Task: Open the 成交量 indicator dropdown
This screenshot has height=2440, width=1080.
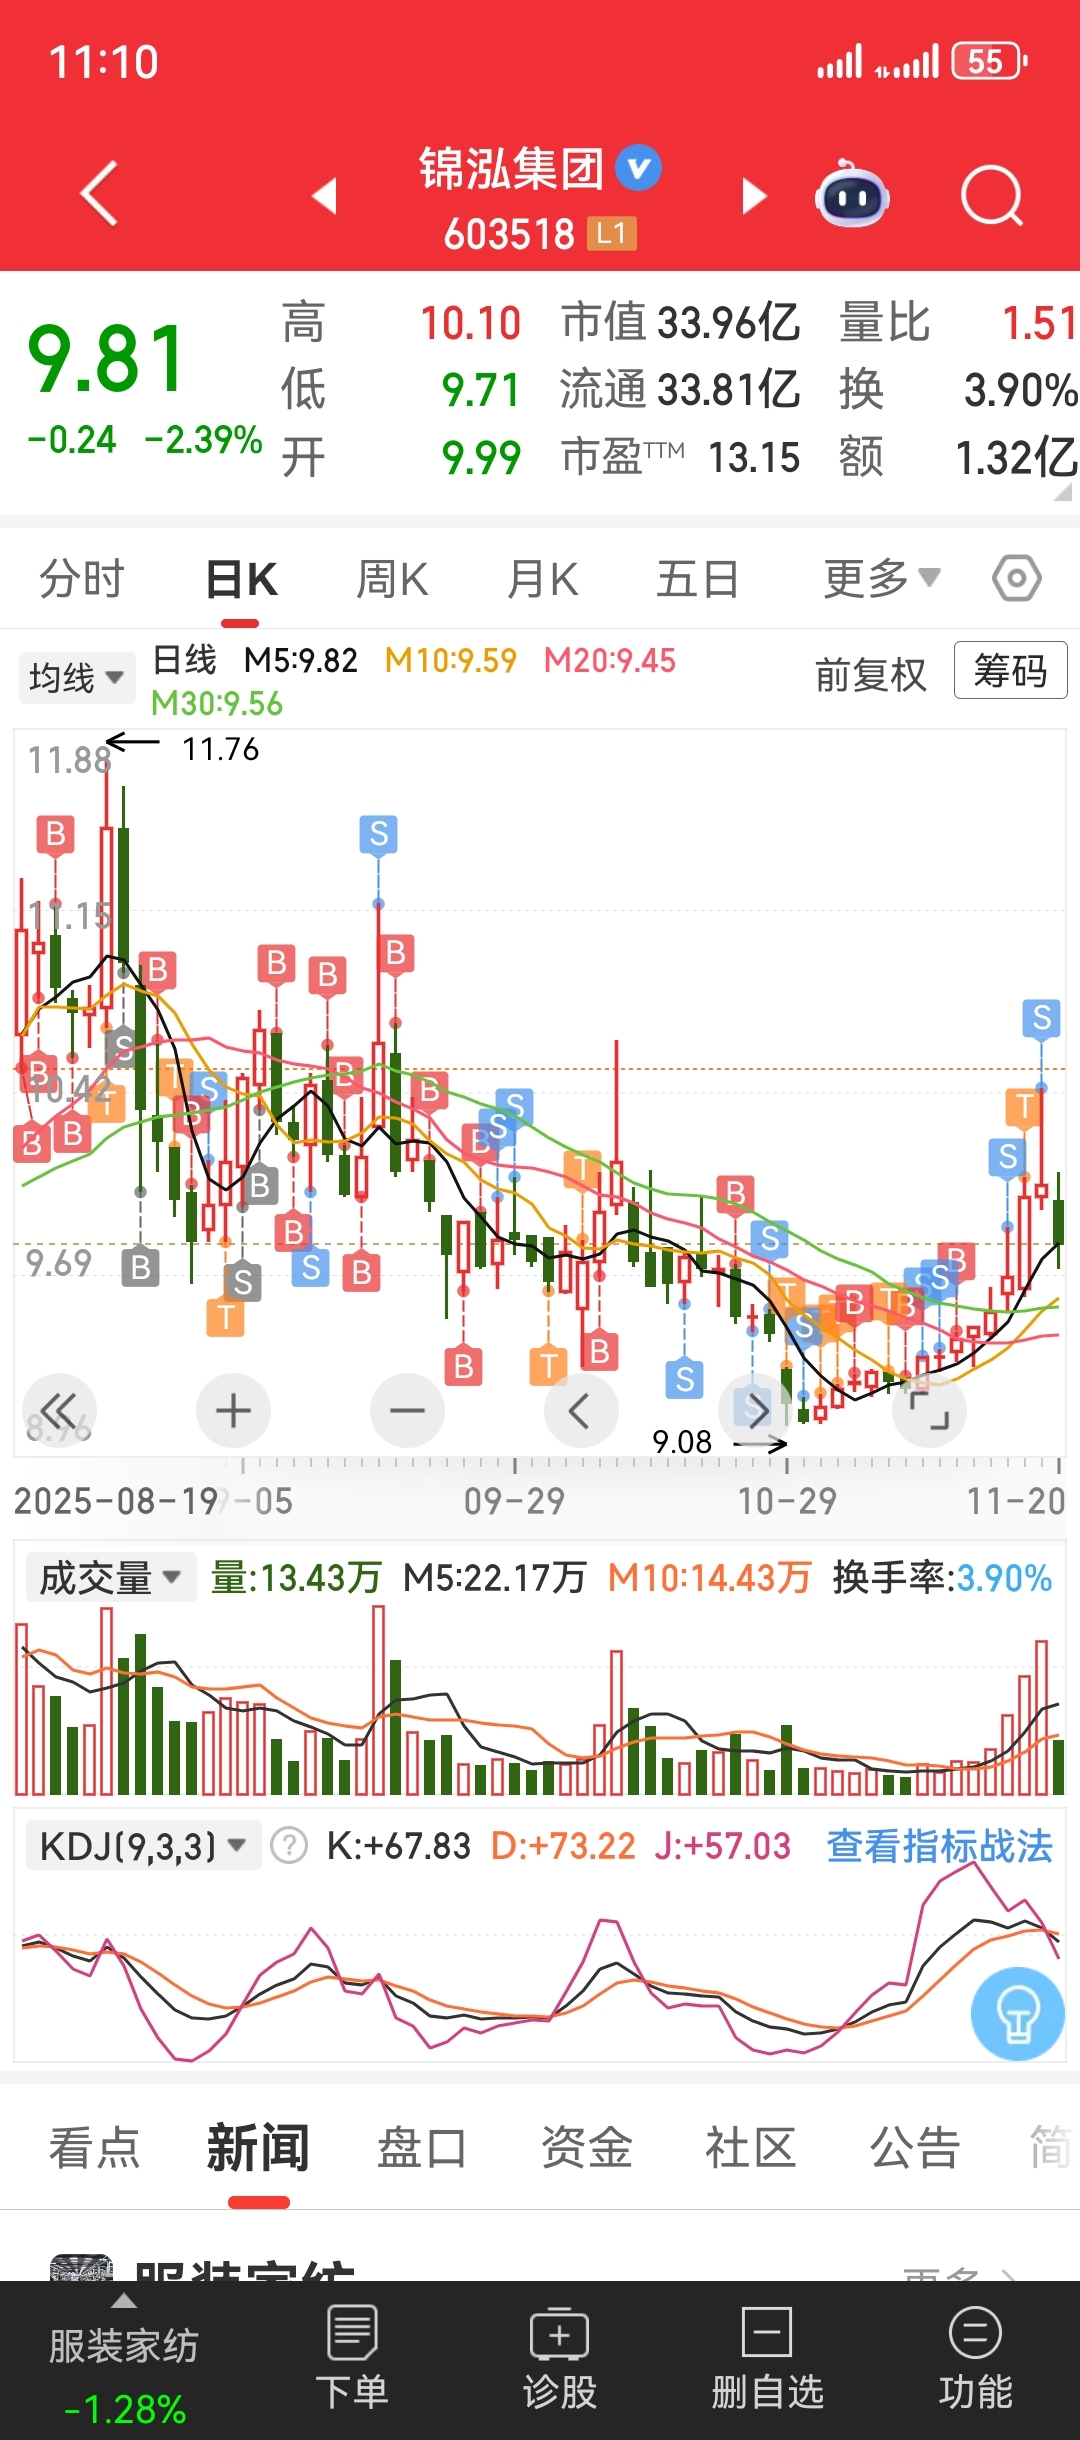Action: (x=110, y=1578)
